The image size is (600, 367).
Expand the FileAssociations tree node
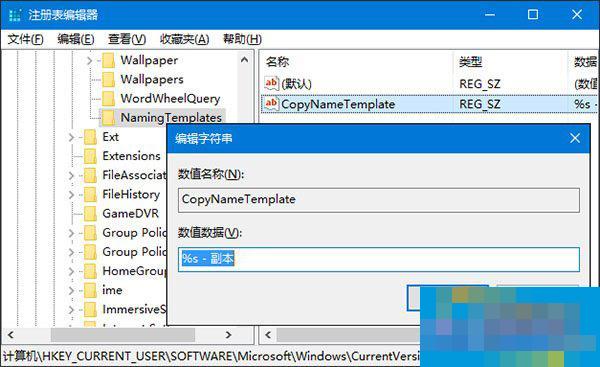[71, 175]
